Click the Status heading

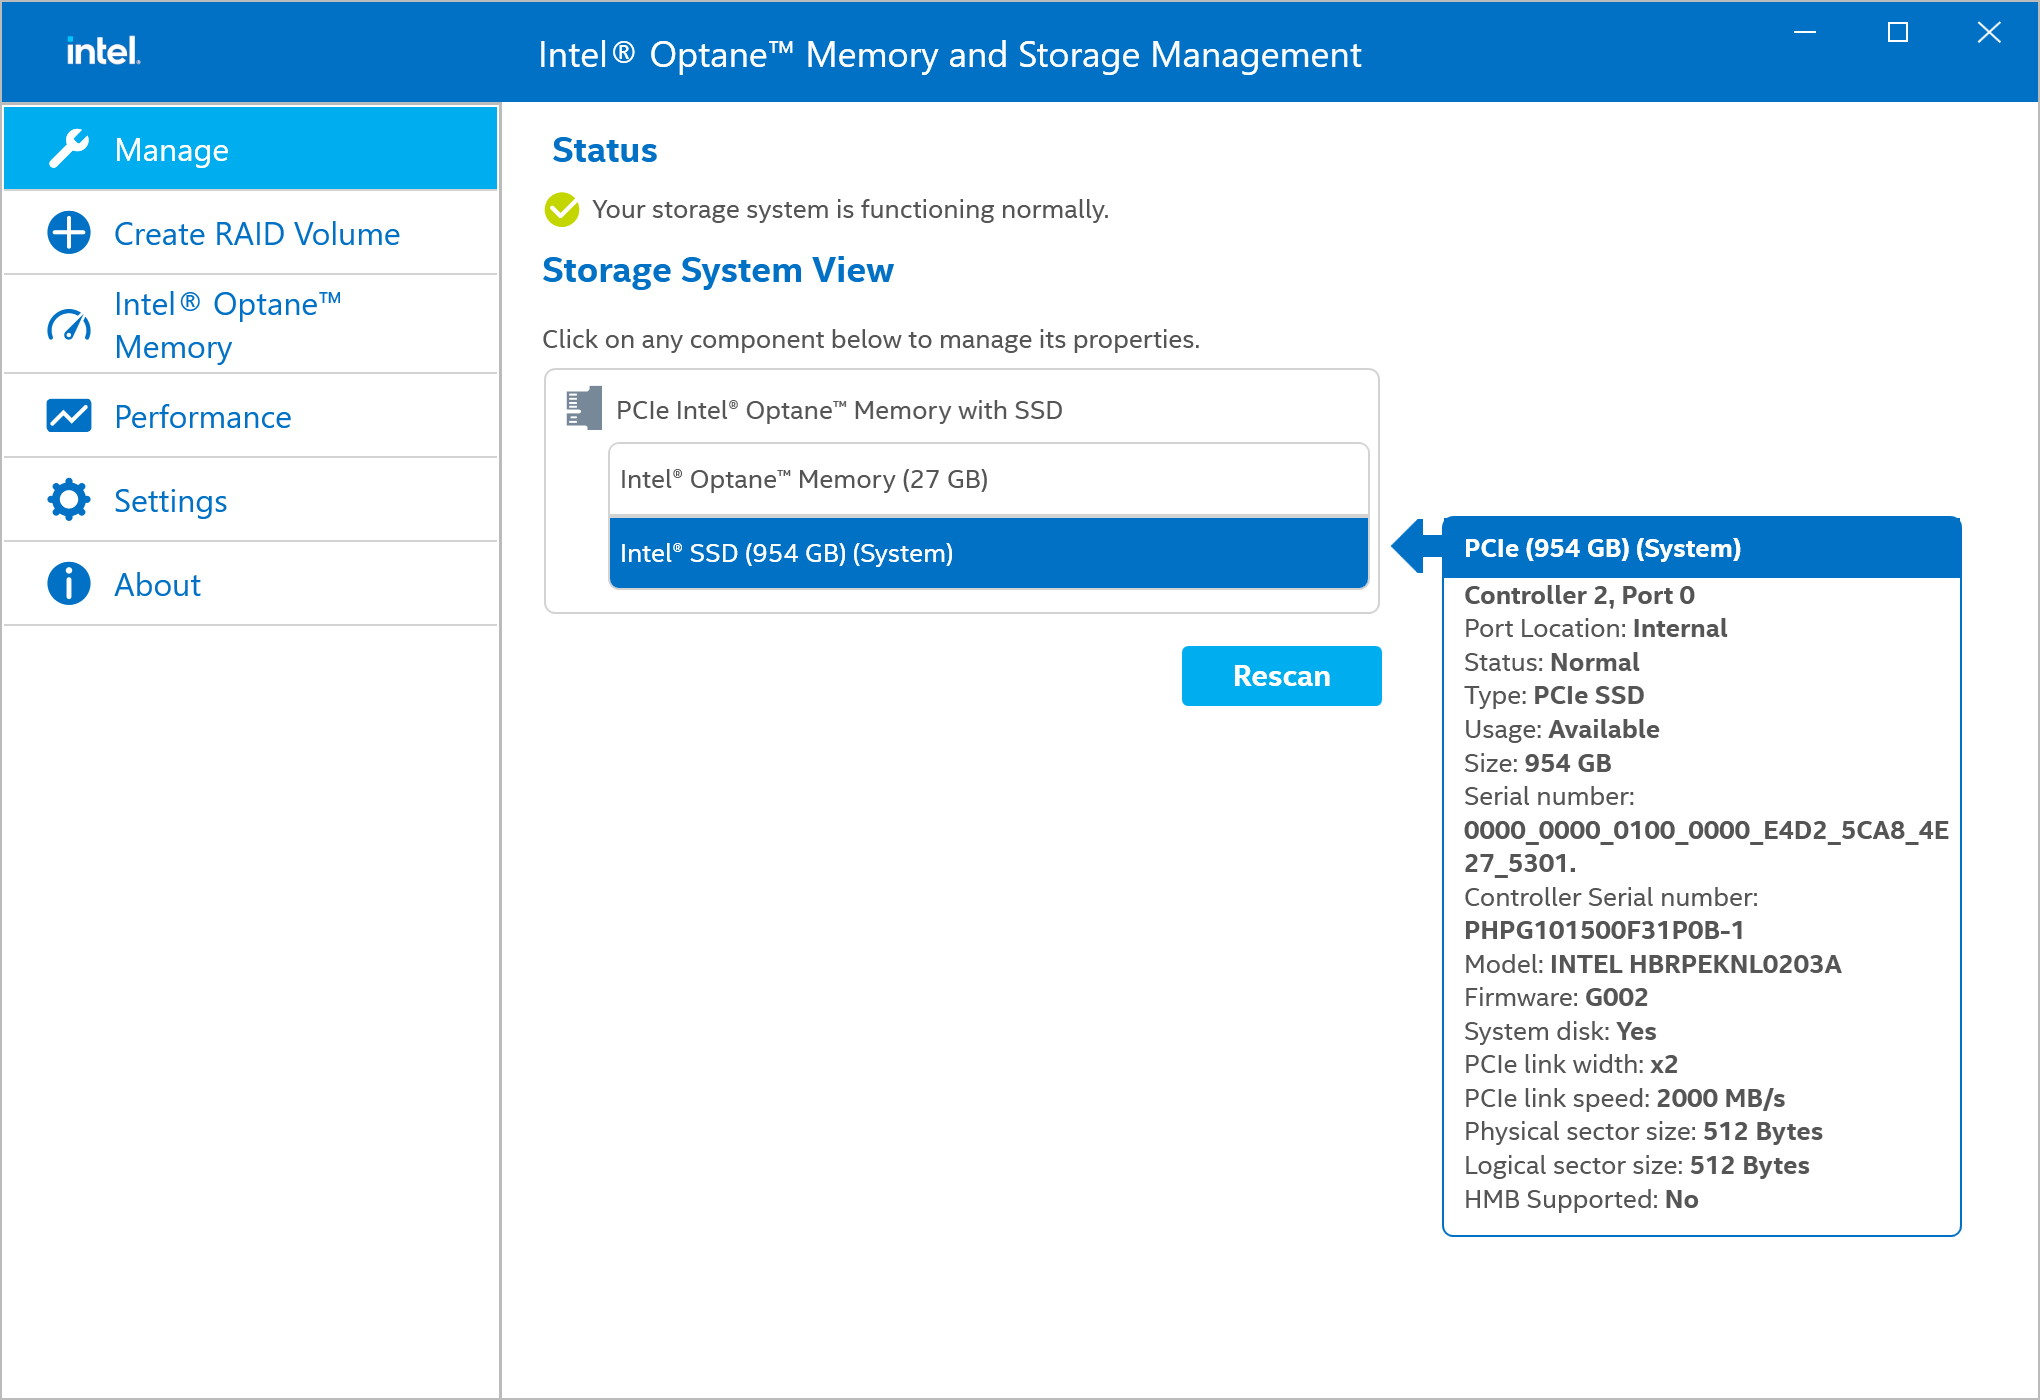pyautogui.click(x=605, y=150)
